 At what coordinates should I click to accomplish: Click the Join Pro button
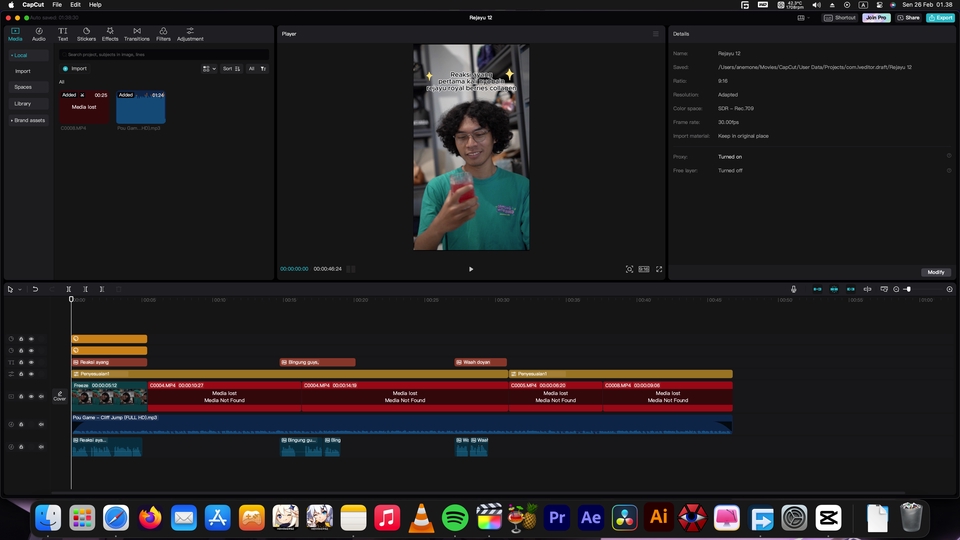point(876,18)
